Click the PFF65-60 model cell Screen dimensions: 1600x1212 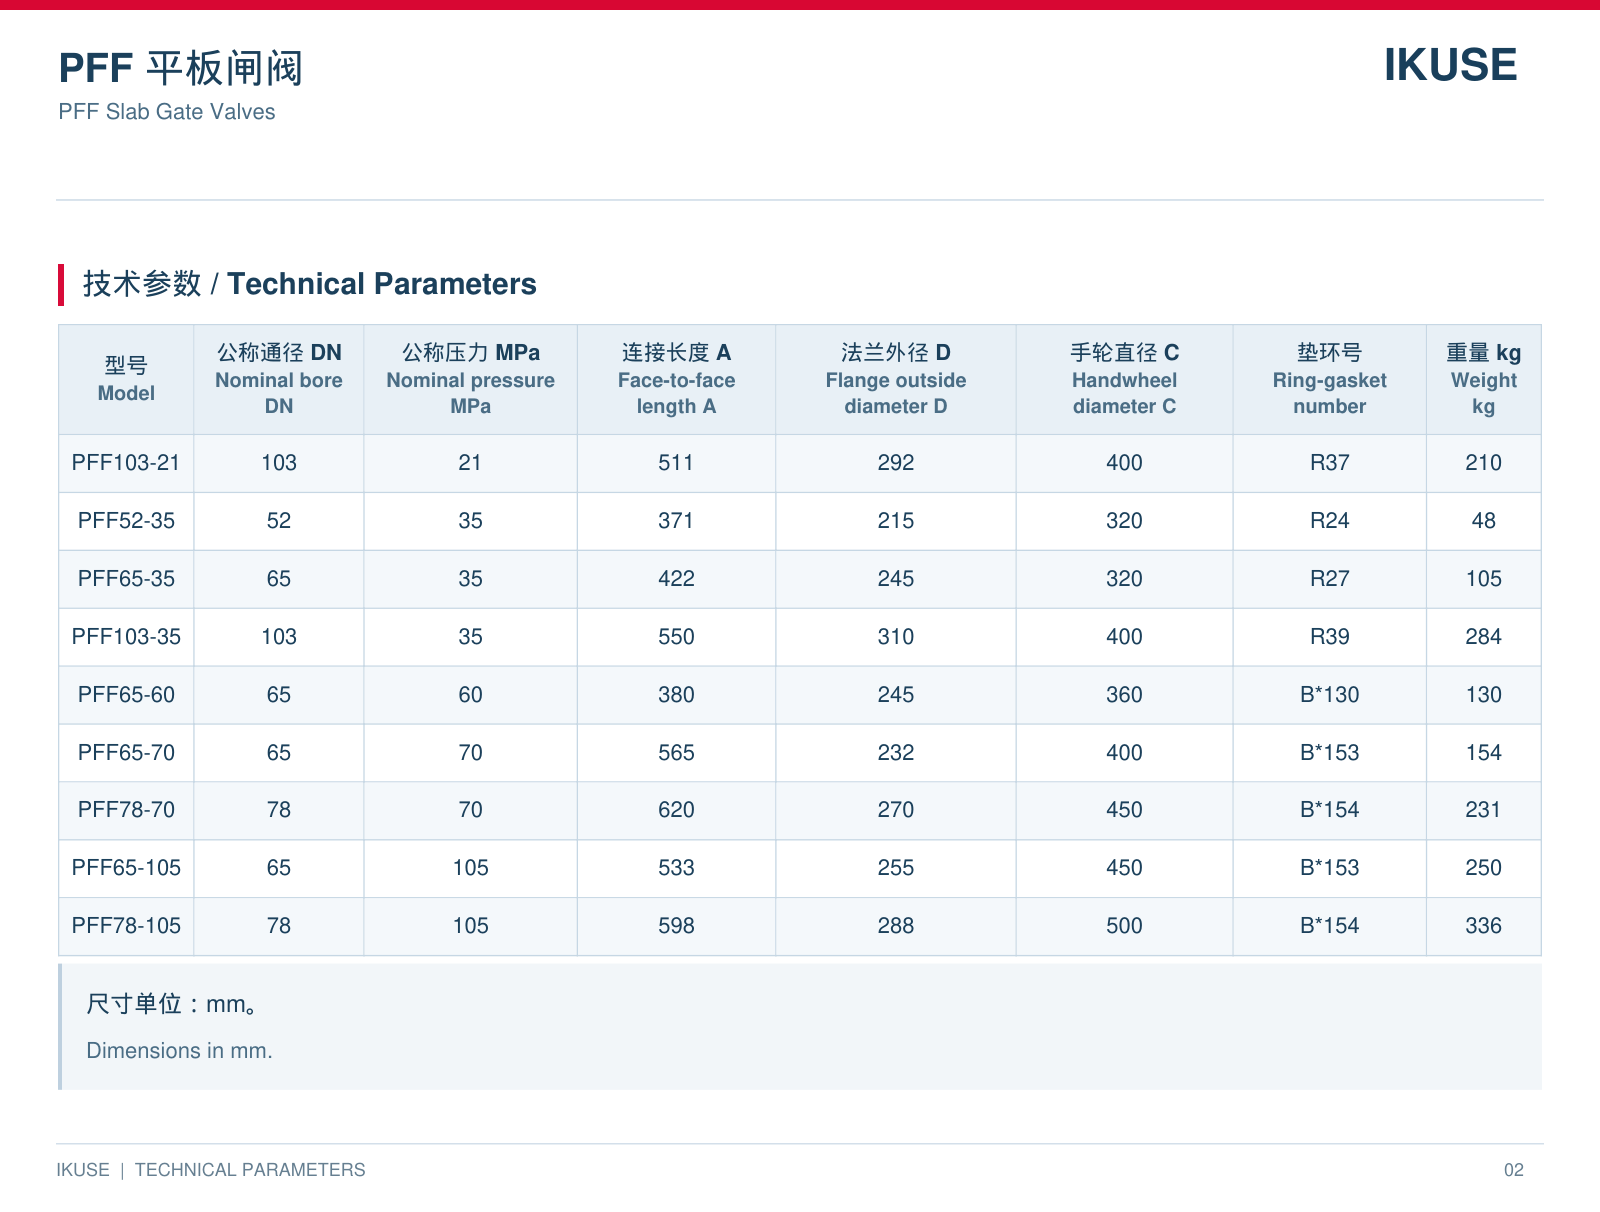pos(126,695)
